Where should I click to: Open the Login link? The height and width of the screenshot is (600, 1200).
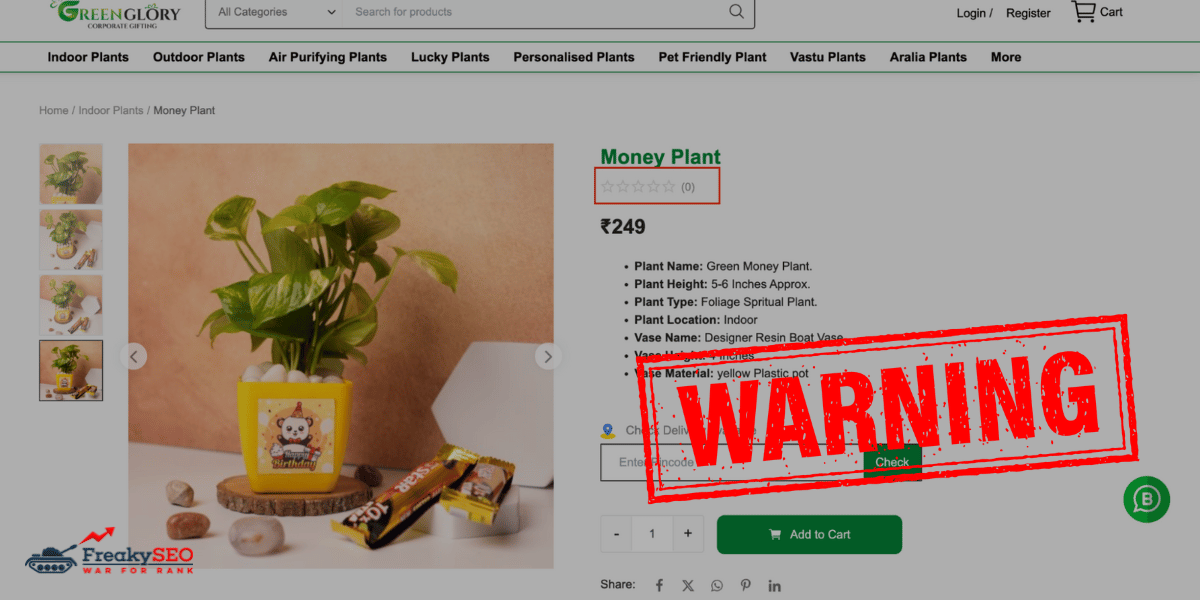[971, 13]
